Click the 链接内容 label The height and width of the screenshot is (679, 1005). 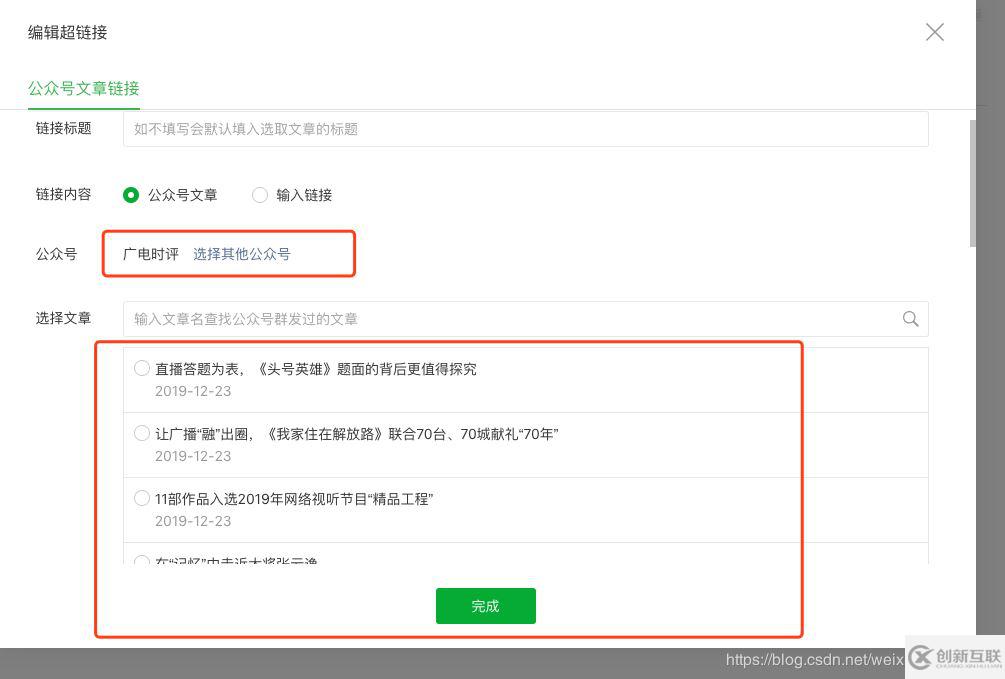coord(63,194)
